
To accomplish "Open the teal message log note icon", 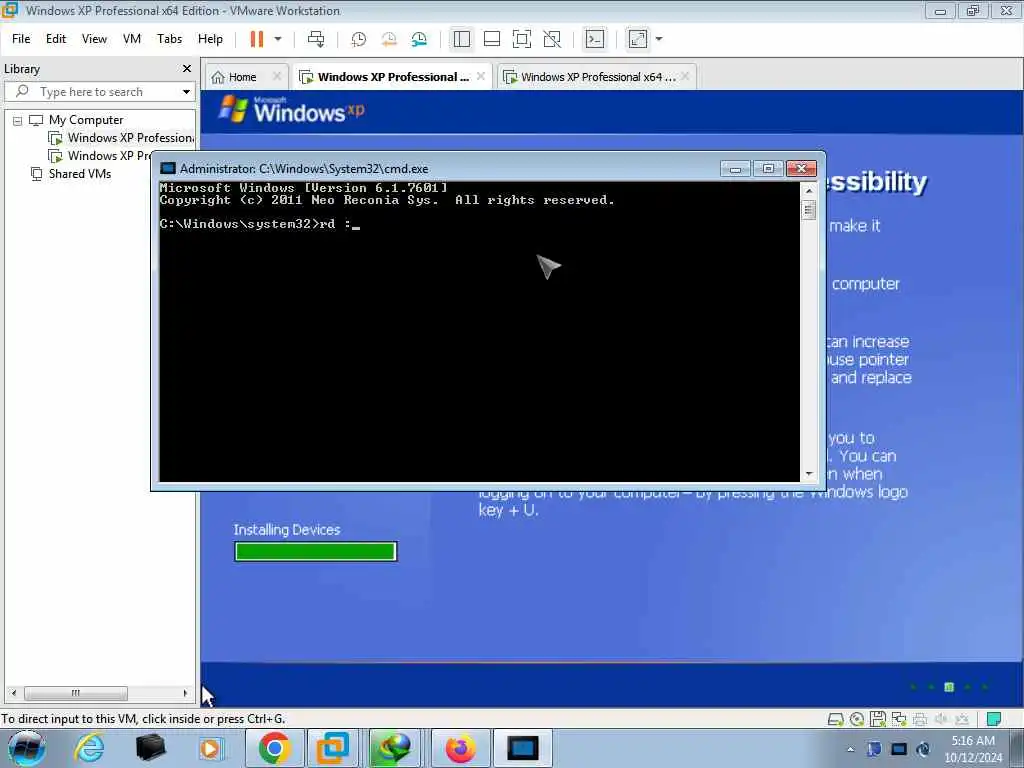I will pos(994,720).
